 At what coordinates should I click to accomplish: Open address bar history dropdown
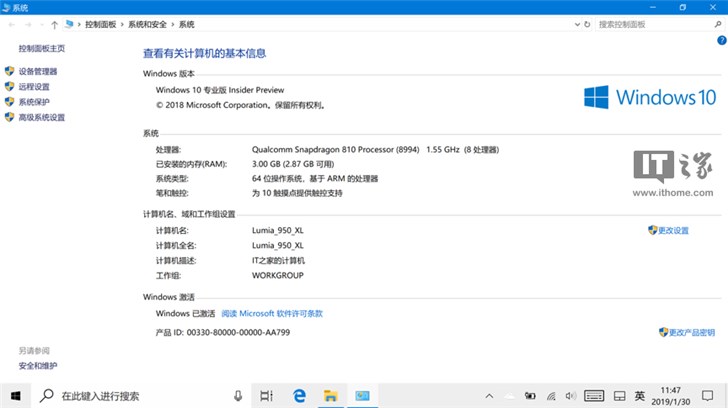577,25
